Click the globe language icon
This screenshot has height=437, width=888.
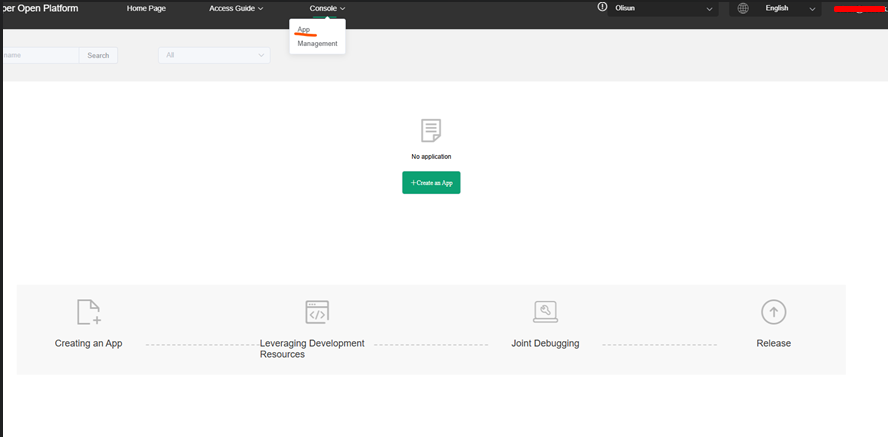(x=742, y=8)
